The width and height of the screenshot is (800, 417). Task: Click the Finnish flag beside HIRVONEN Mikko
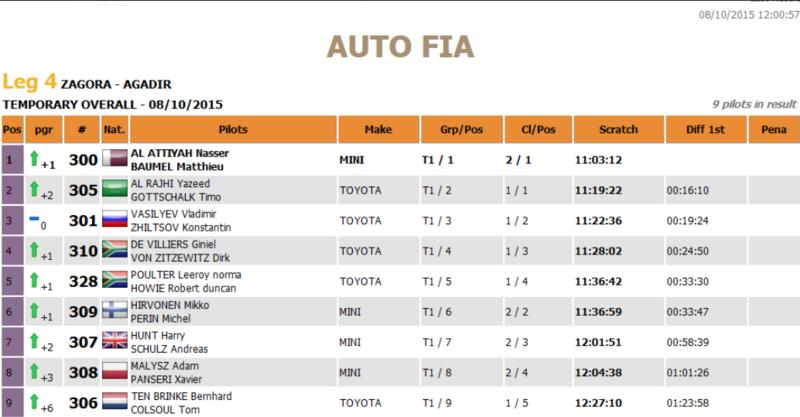coord(115,310)
